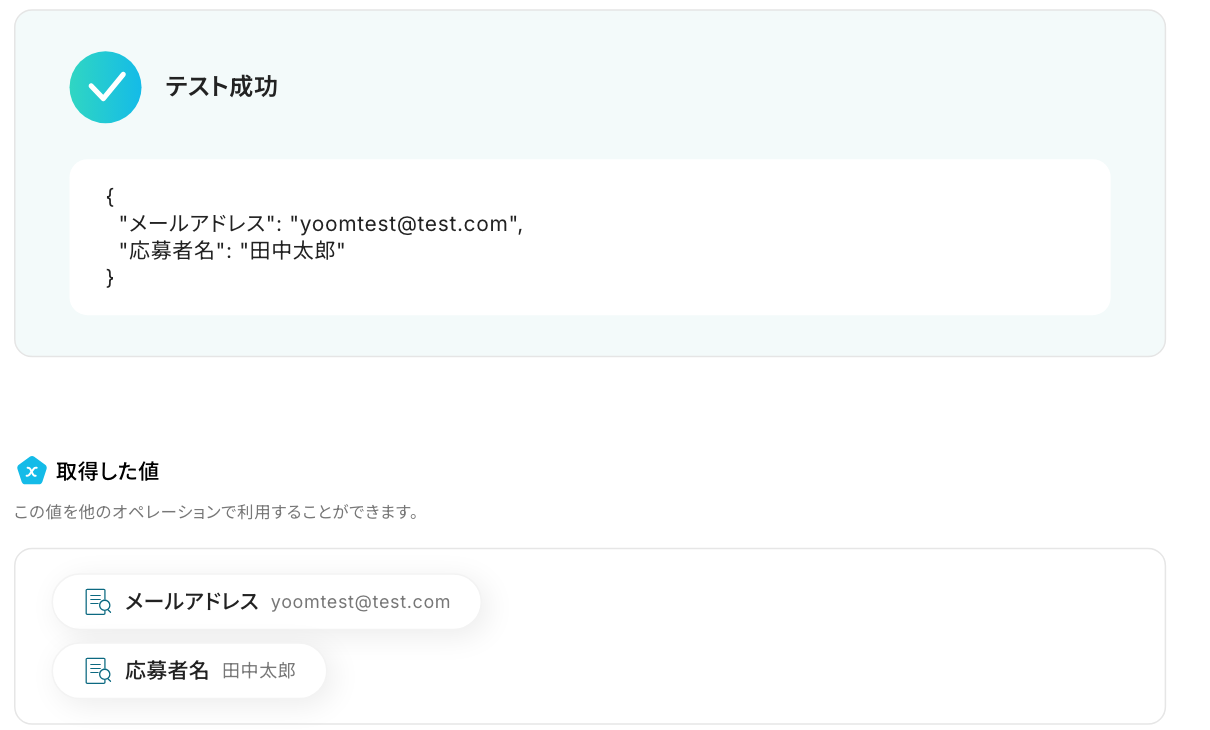
Task: Select the メールアドレス label in the value chip
Action: [x=191, y=602]
